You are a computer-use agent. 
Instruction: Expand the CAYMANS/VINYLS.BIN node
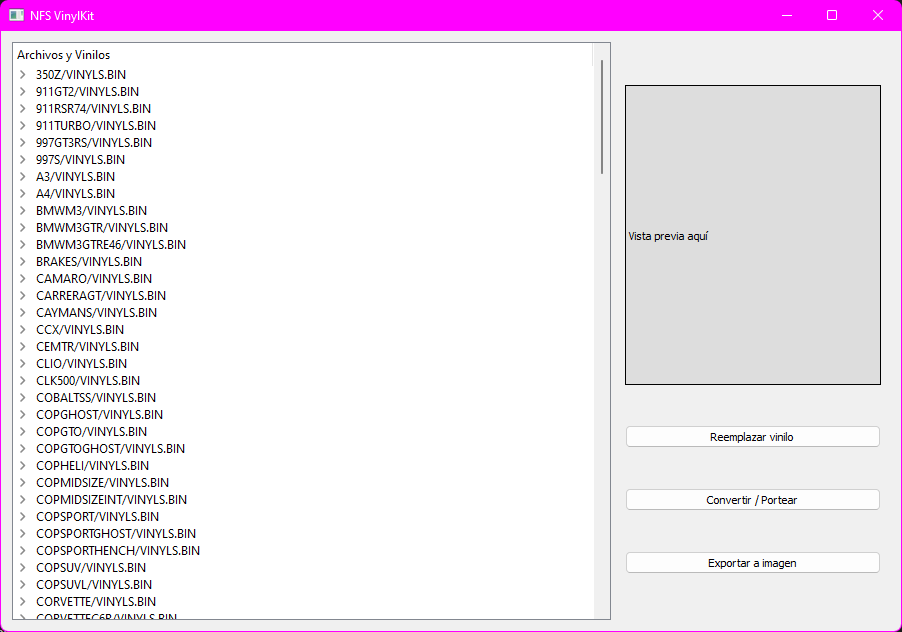click(x=22, y=312)
